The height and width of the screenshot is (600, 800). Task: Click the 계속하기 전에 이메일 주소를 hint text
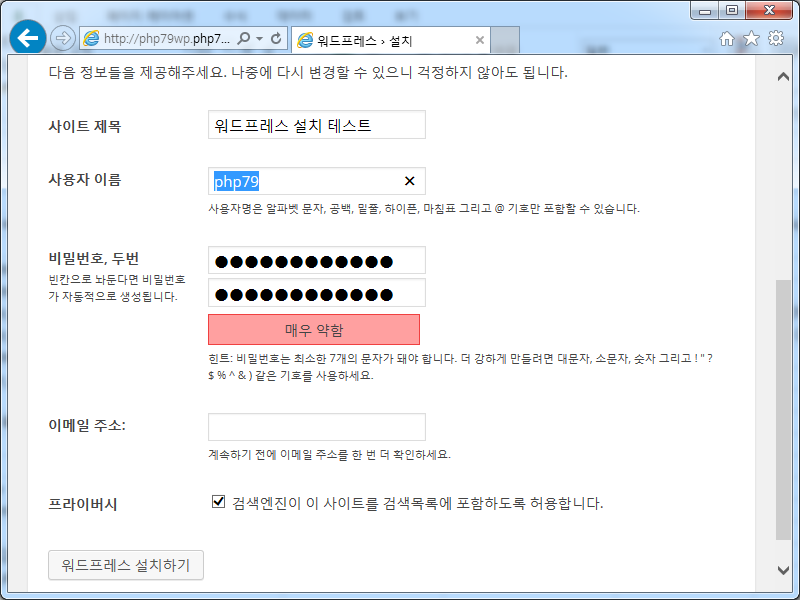(x=329, y=454)
